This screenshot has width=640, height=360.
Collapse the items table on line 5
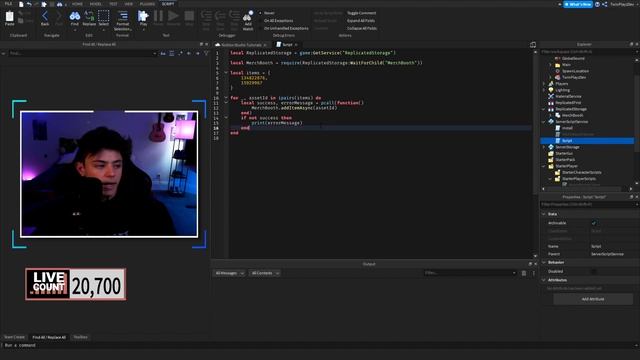(x=226, y=73)
